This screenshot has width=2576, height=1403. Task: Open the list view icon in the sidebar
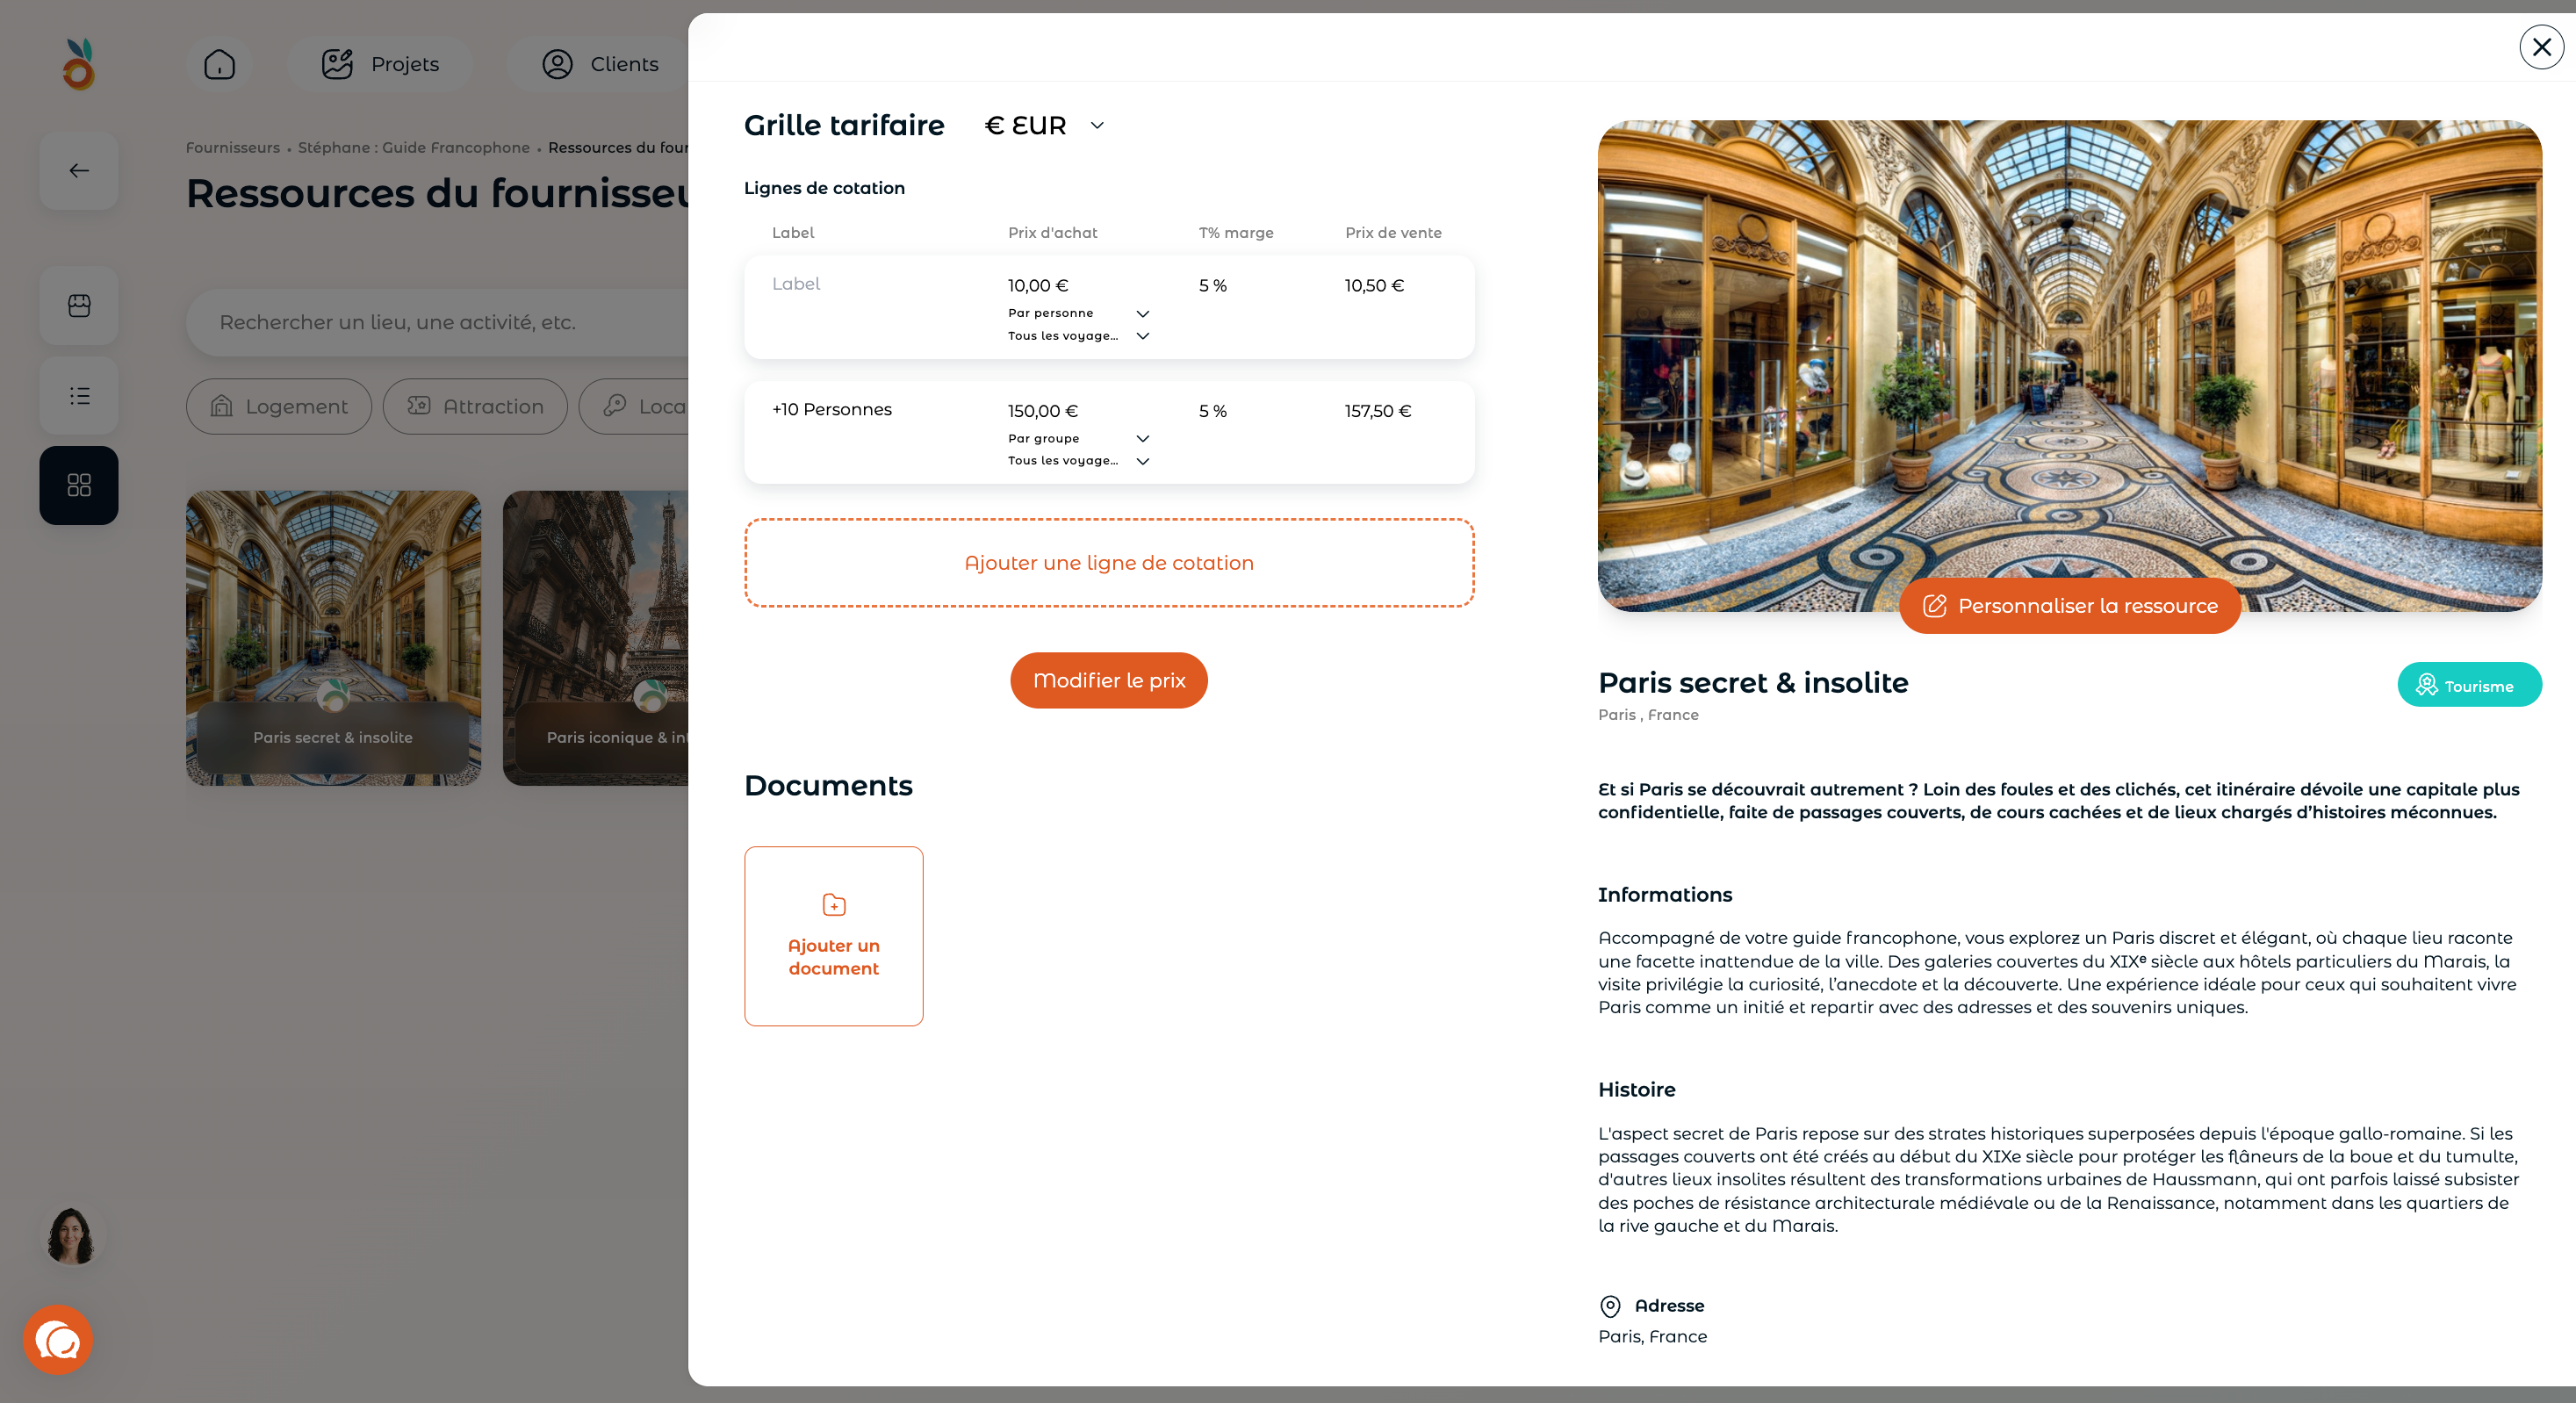(x=79, y=396)
